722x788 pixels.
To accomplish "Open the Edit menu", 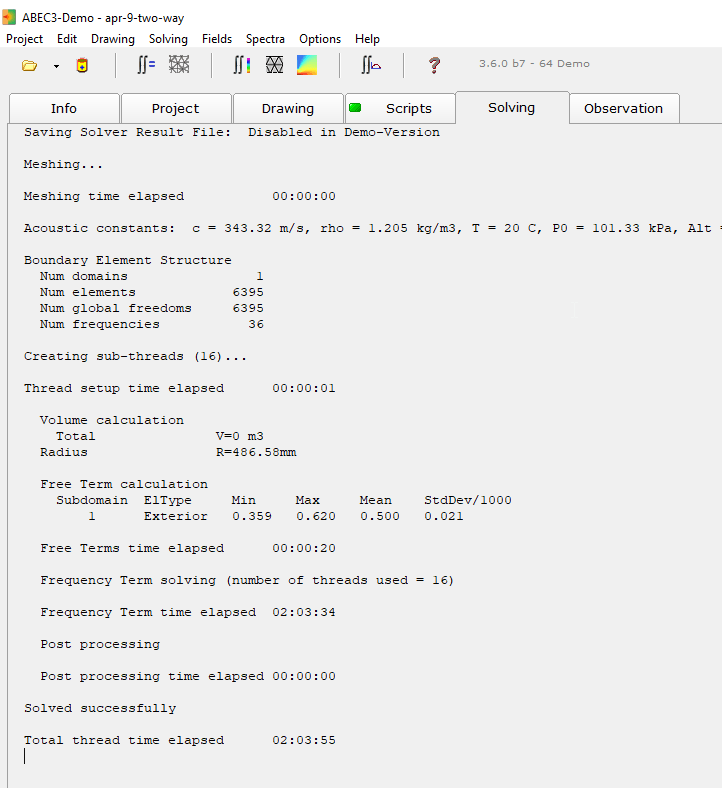I will [x=67, y=39].
